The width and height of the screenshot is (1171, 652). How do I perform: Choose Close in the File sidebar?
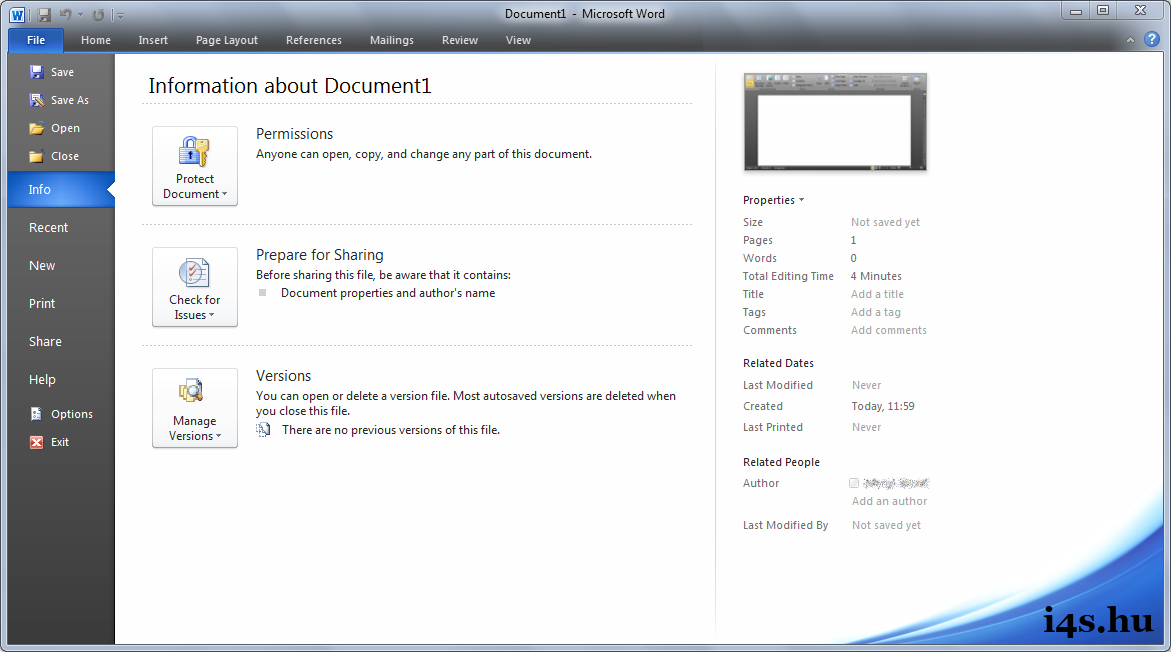[54, 156]
